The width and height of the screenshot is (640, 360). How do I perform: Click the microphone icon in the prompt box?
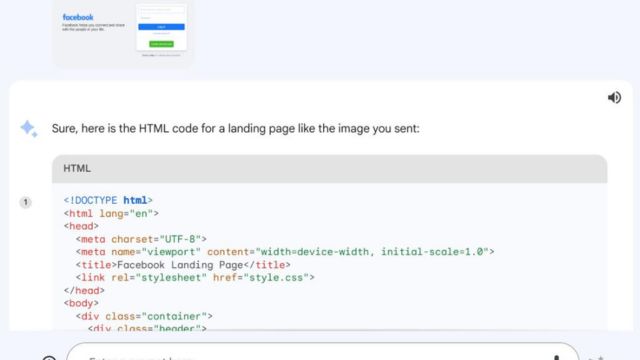[556, 357]
